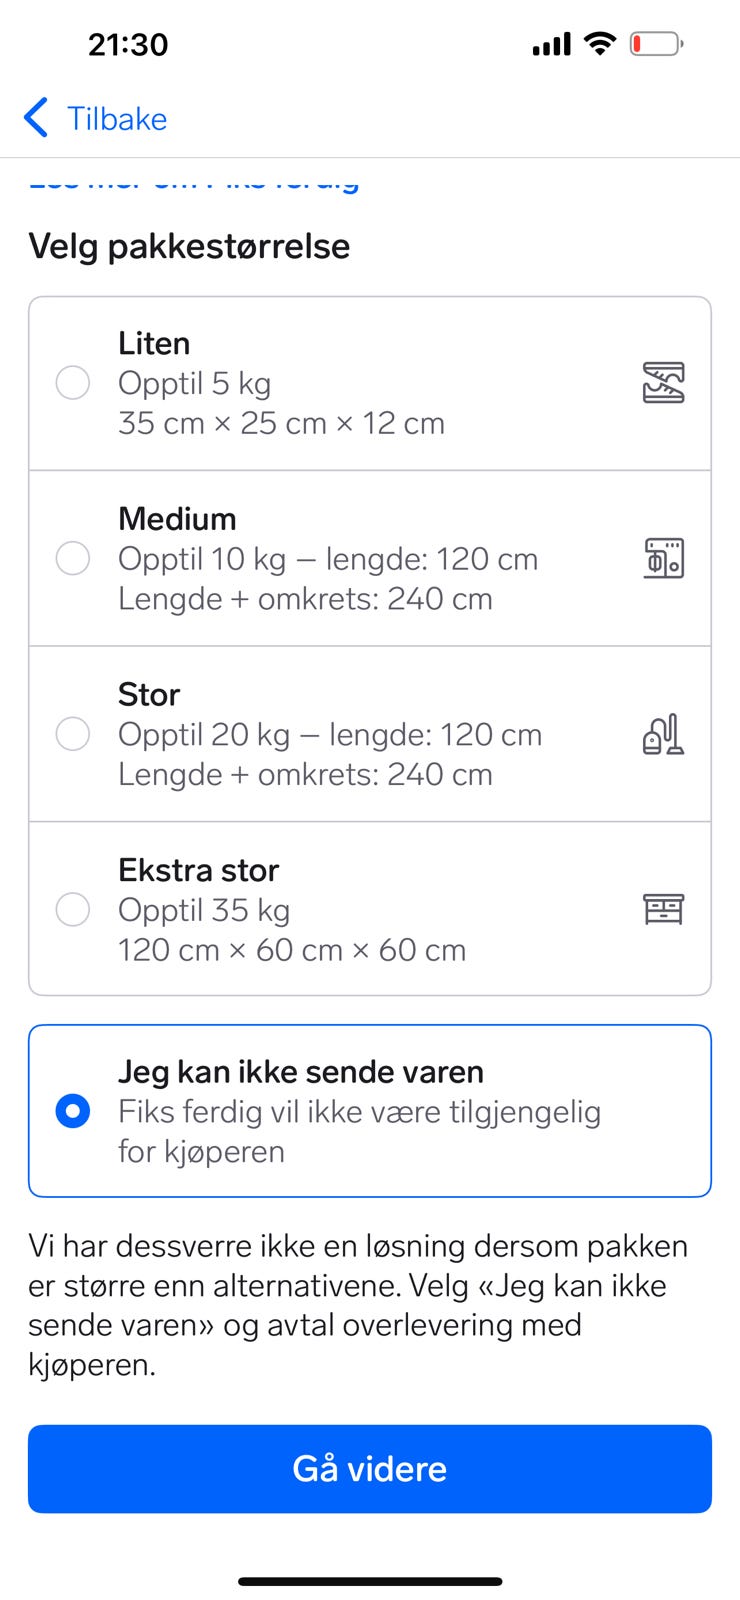Select the Stor radio button
Image resolution: width=740 pixels, height=1600 pixels.
tap(73, 734)
